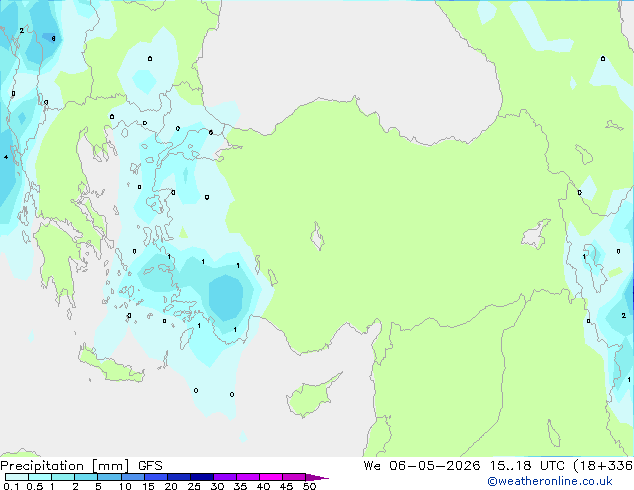634x490 pixels.
Task: Click the medium blue 10 mm legend swatch
Action: point(133,477)
